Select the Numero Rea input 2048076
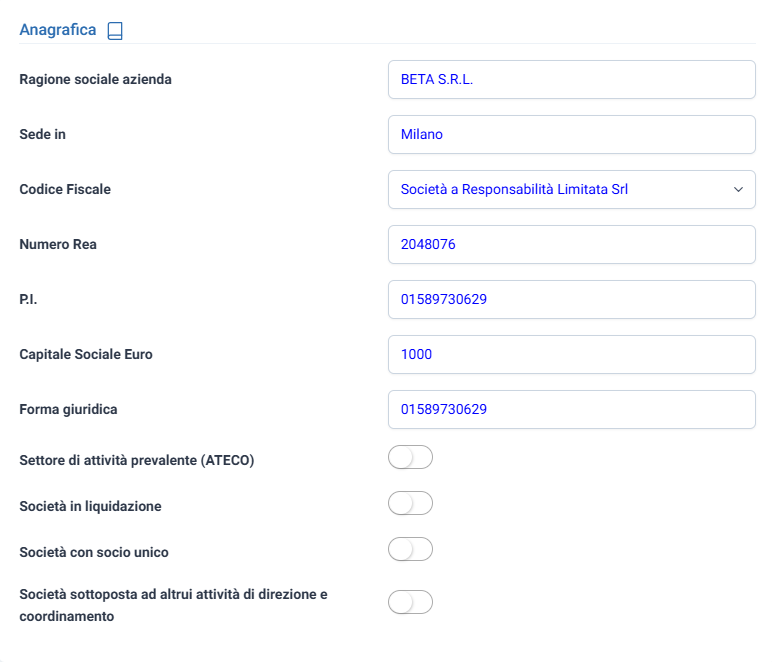772x662 pixels. pyautogui.click(x=572, y=245)
